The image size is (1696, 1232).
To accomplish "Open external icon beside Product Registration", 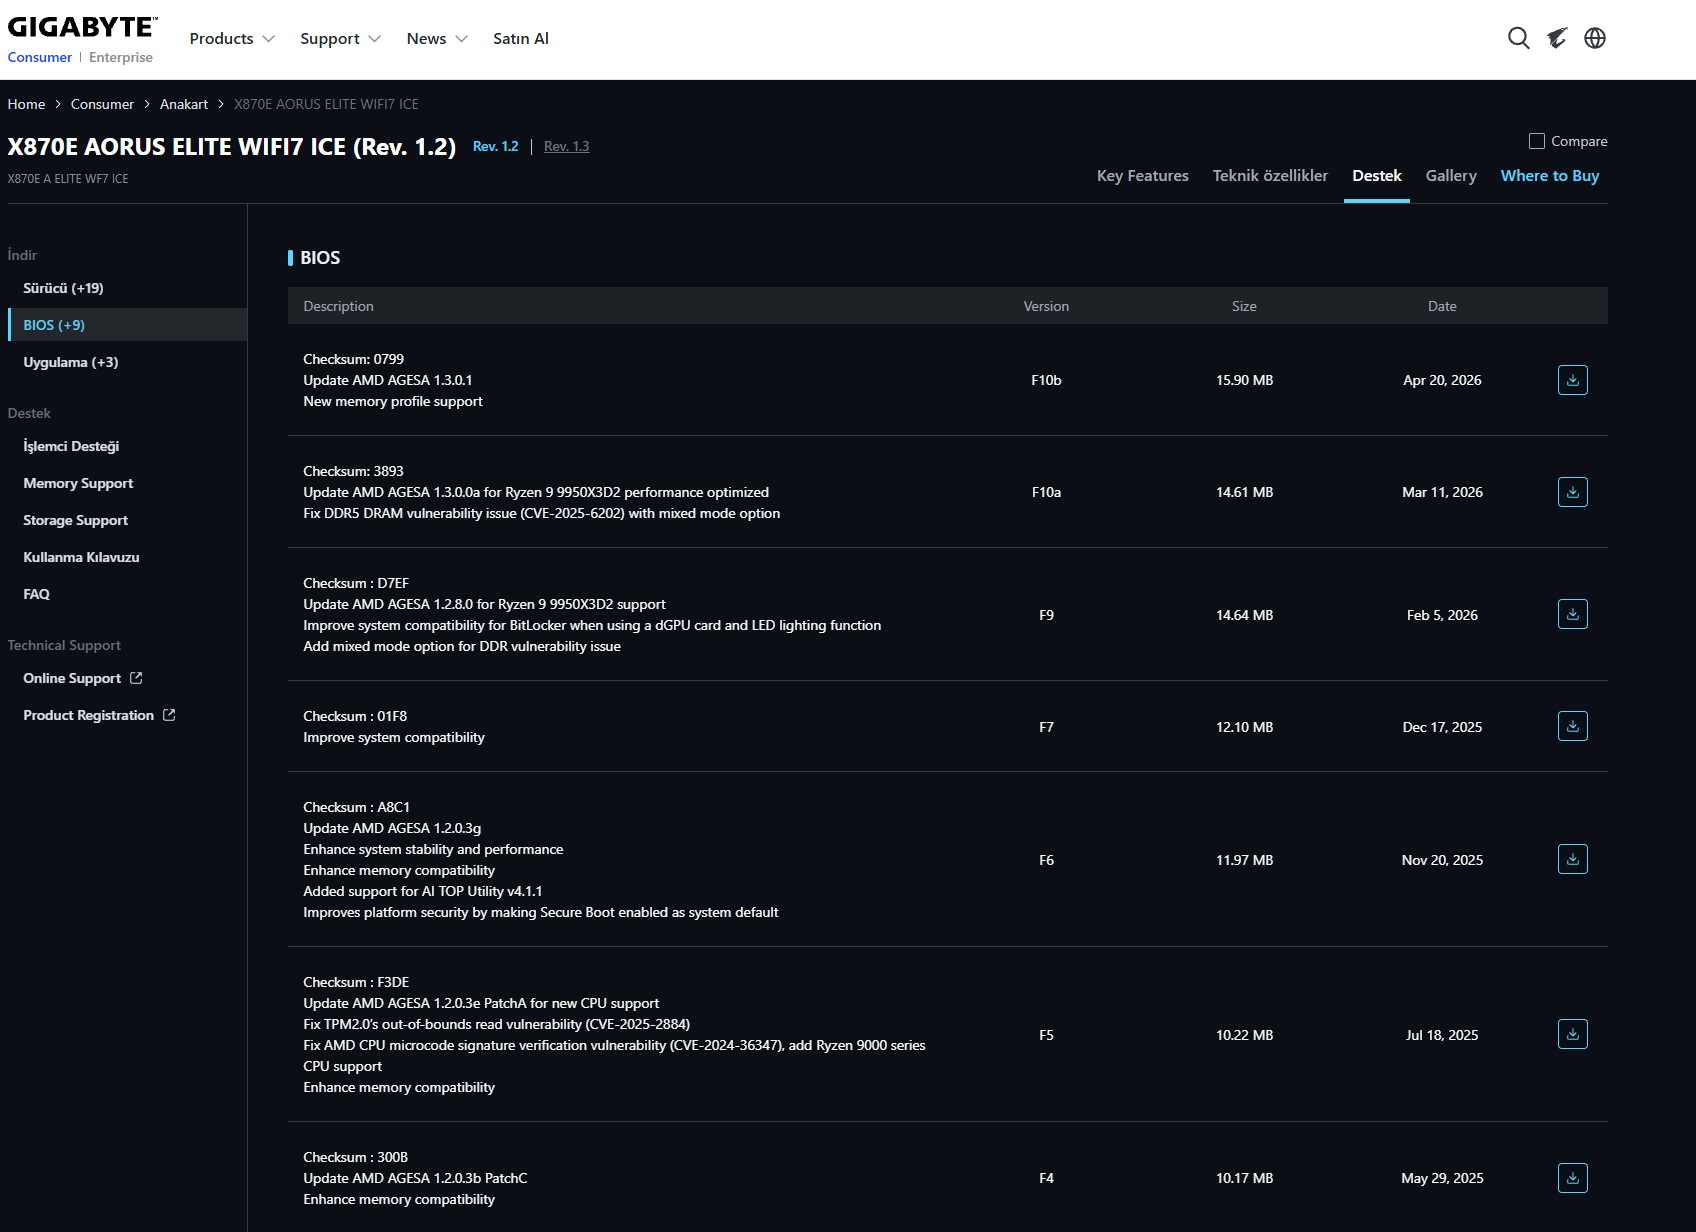I will coord(169,715).
